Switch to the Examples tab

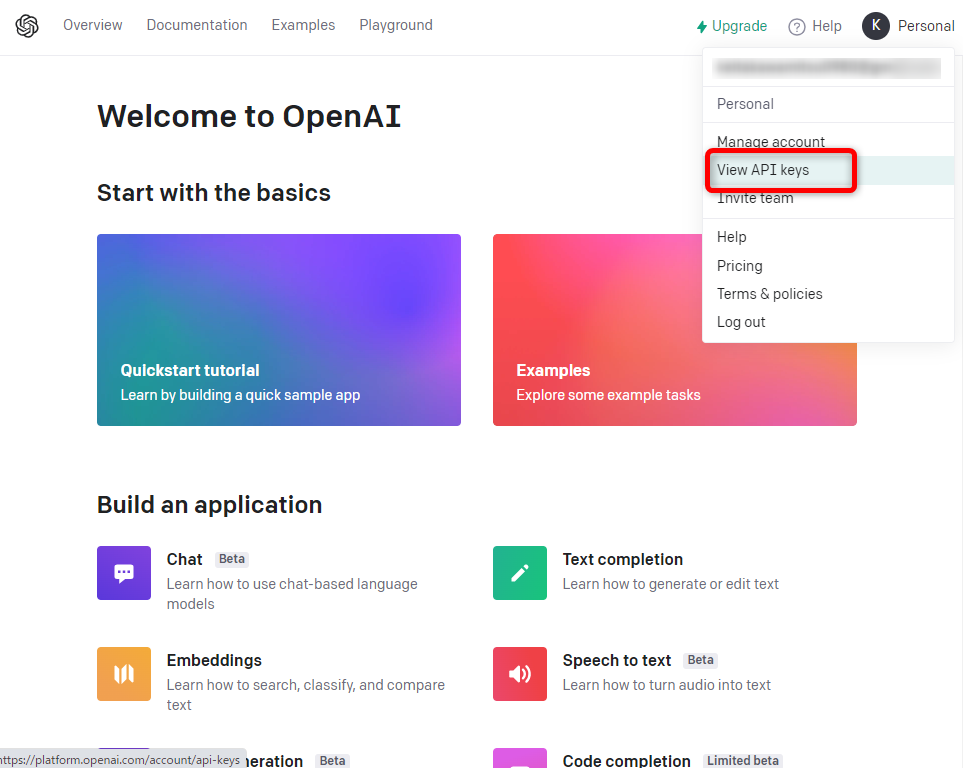point(303,25)
